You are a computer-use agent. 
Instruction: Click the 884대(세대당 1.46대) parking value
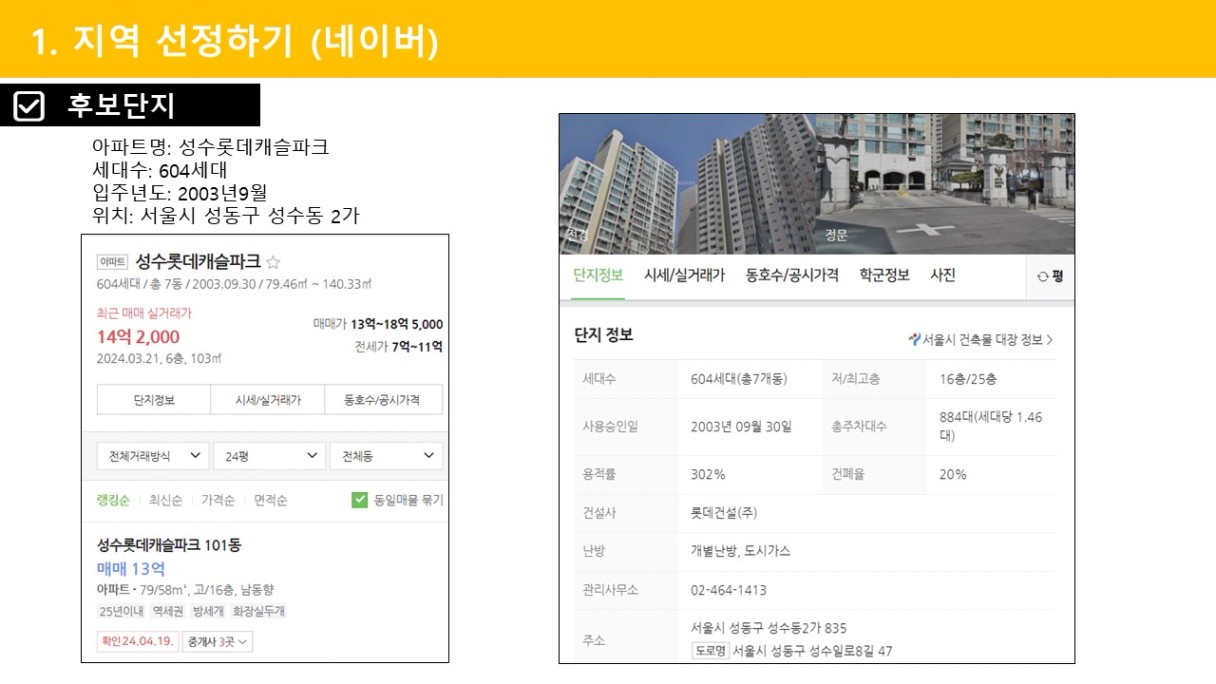991,426
